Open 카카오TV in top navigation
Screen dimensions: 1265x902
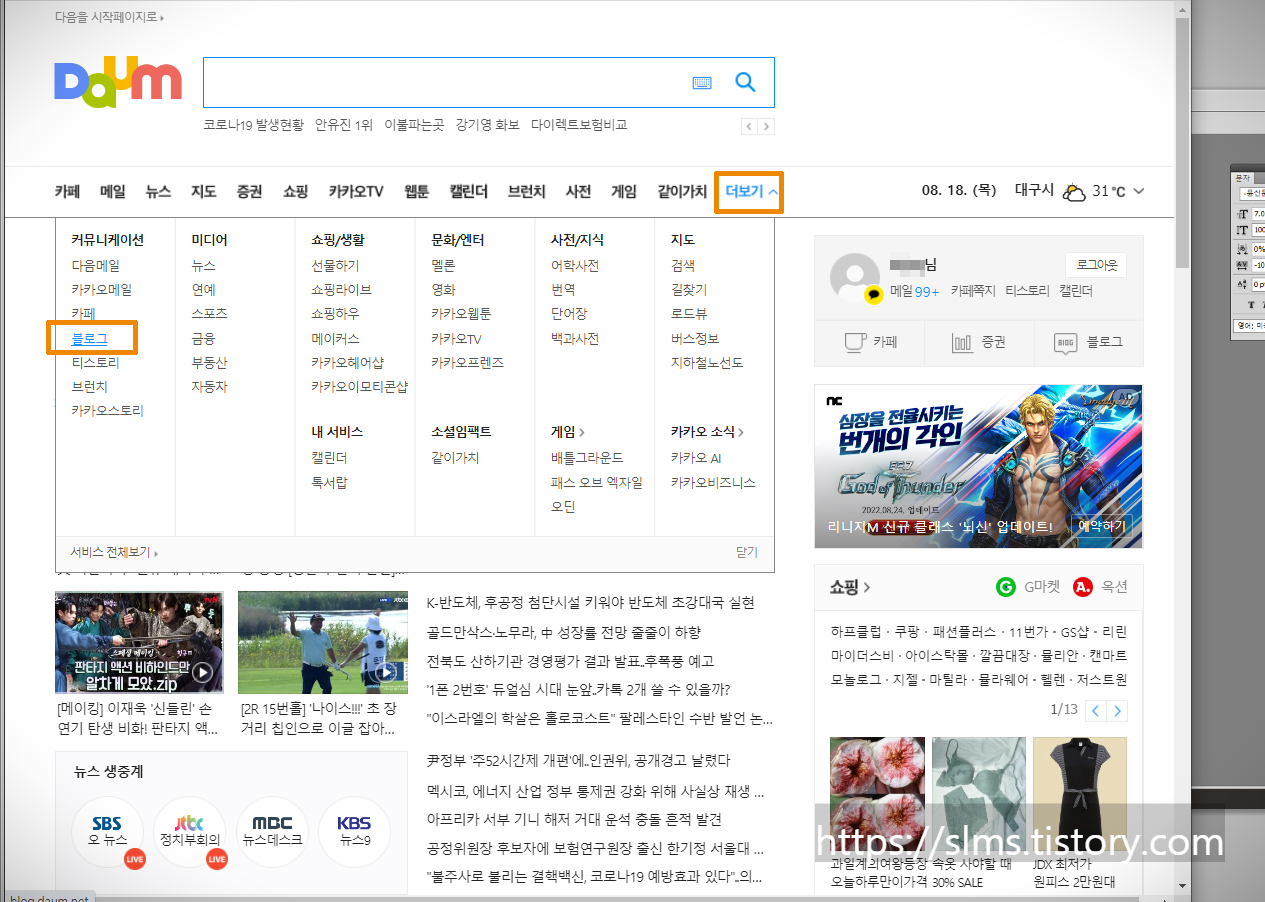click(x=356, y=192)
